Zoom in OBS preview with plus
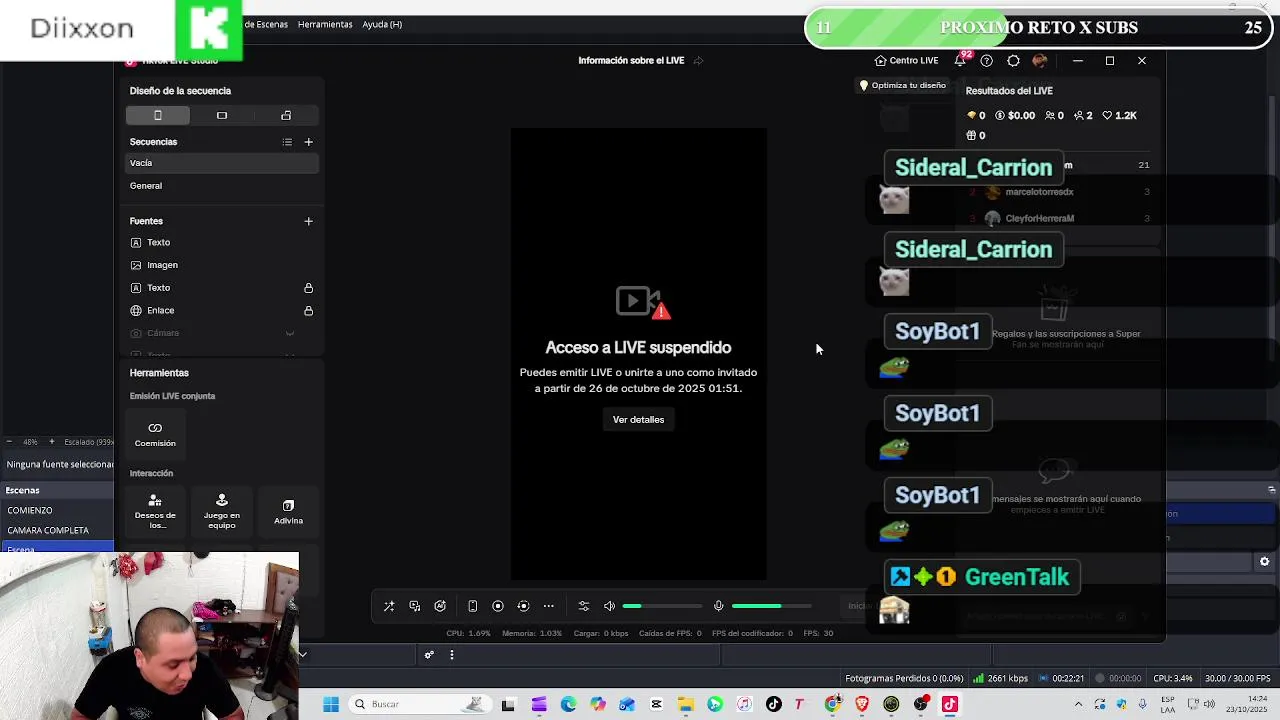 click(x=52, y=441)
